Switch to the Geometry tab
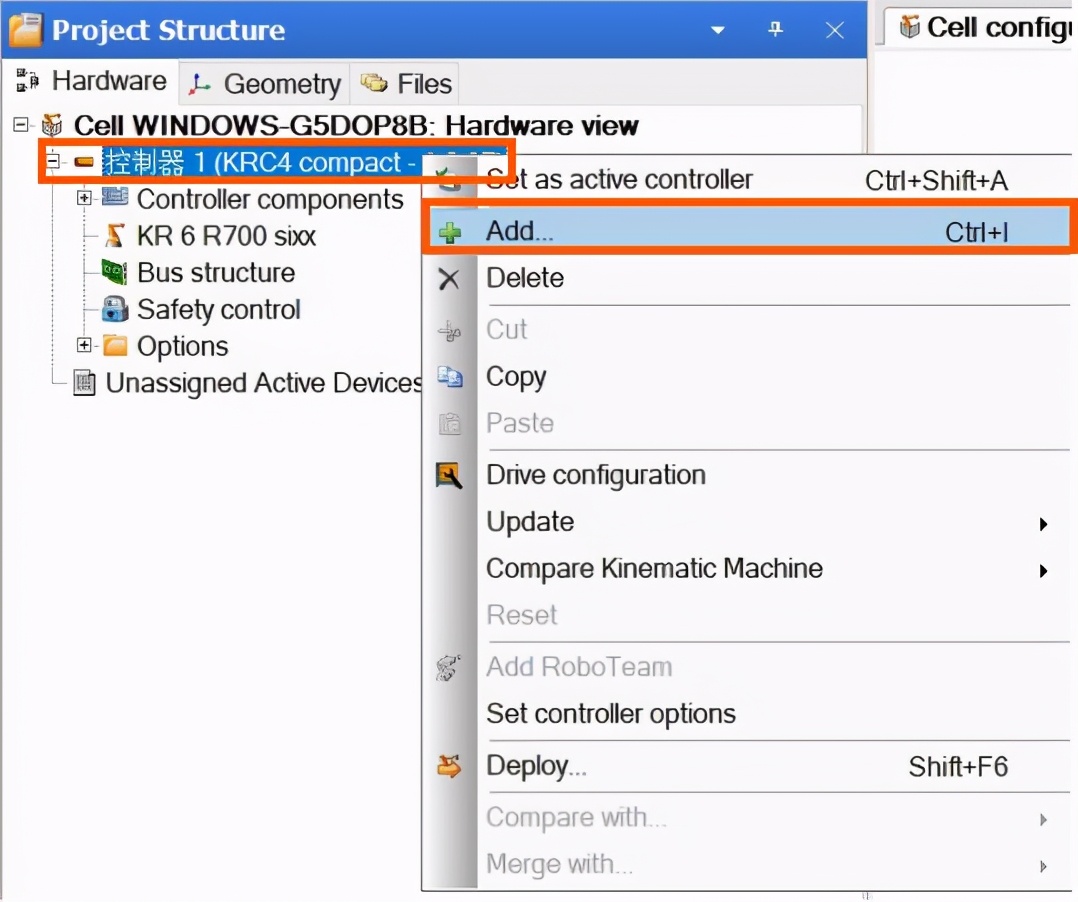 (265, 84)
